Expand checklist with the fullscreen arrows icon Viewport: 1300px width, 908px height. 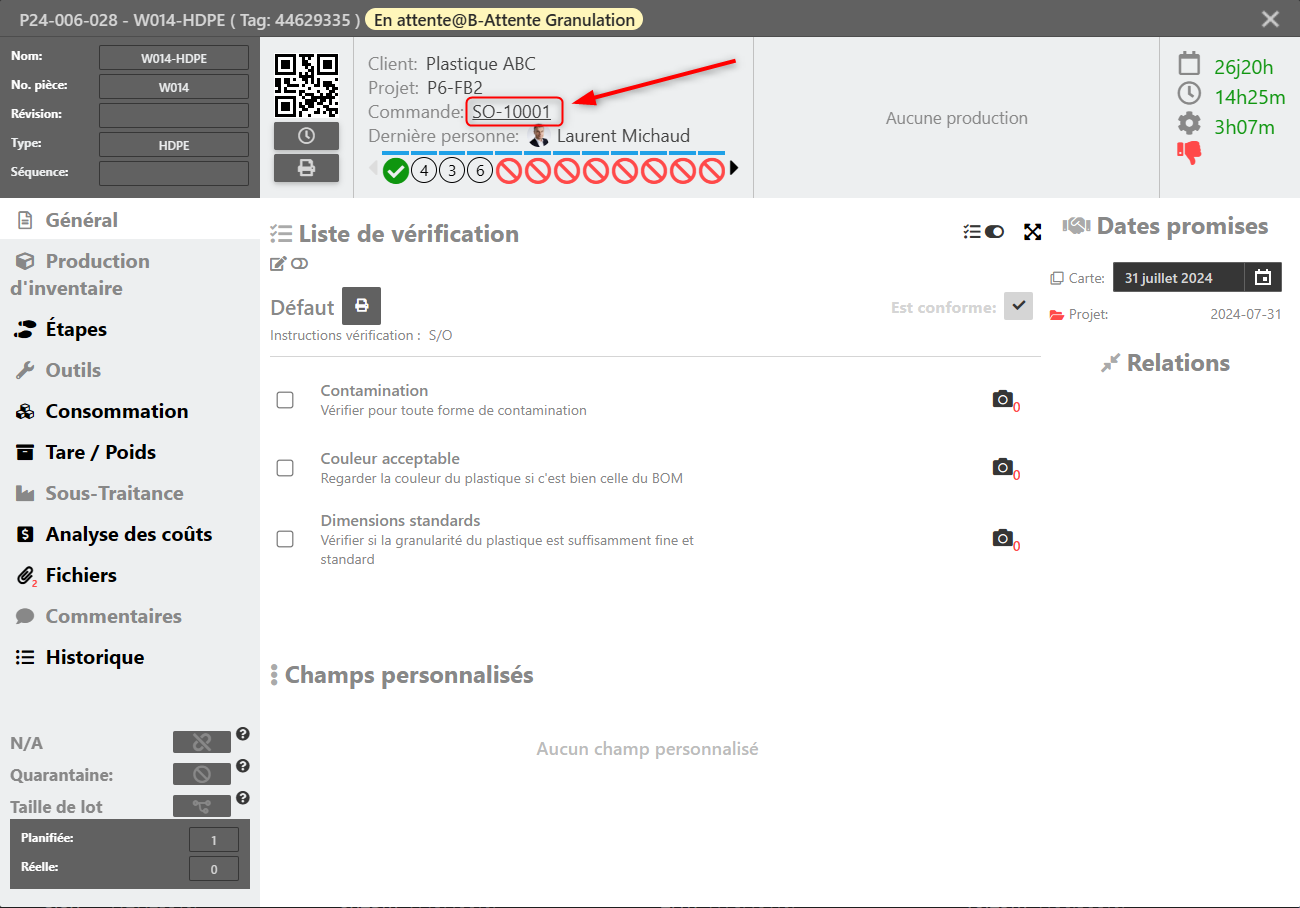click(1033, 232)
